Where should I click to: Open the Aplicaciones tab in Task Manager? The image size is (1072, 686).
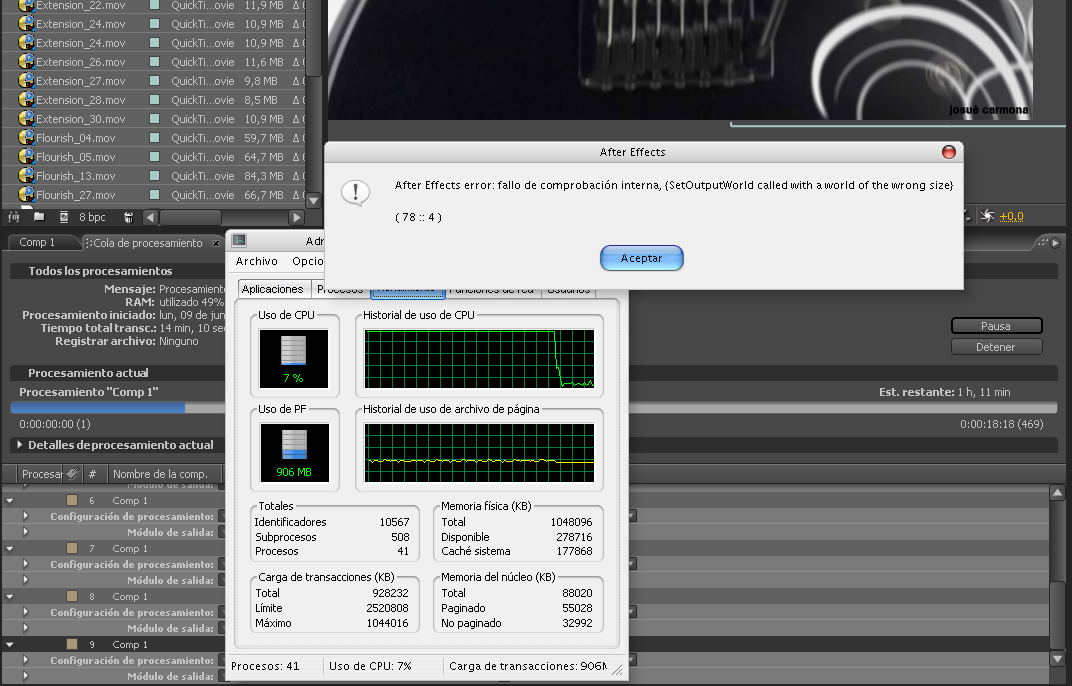click(272, 289)
